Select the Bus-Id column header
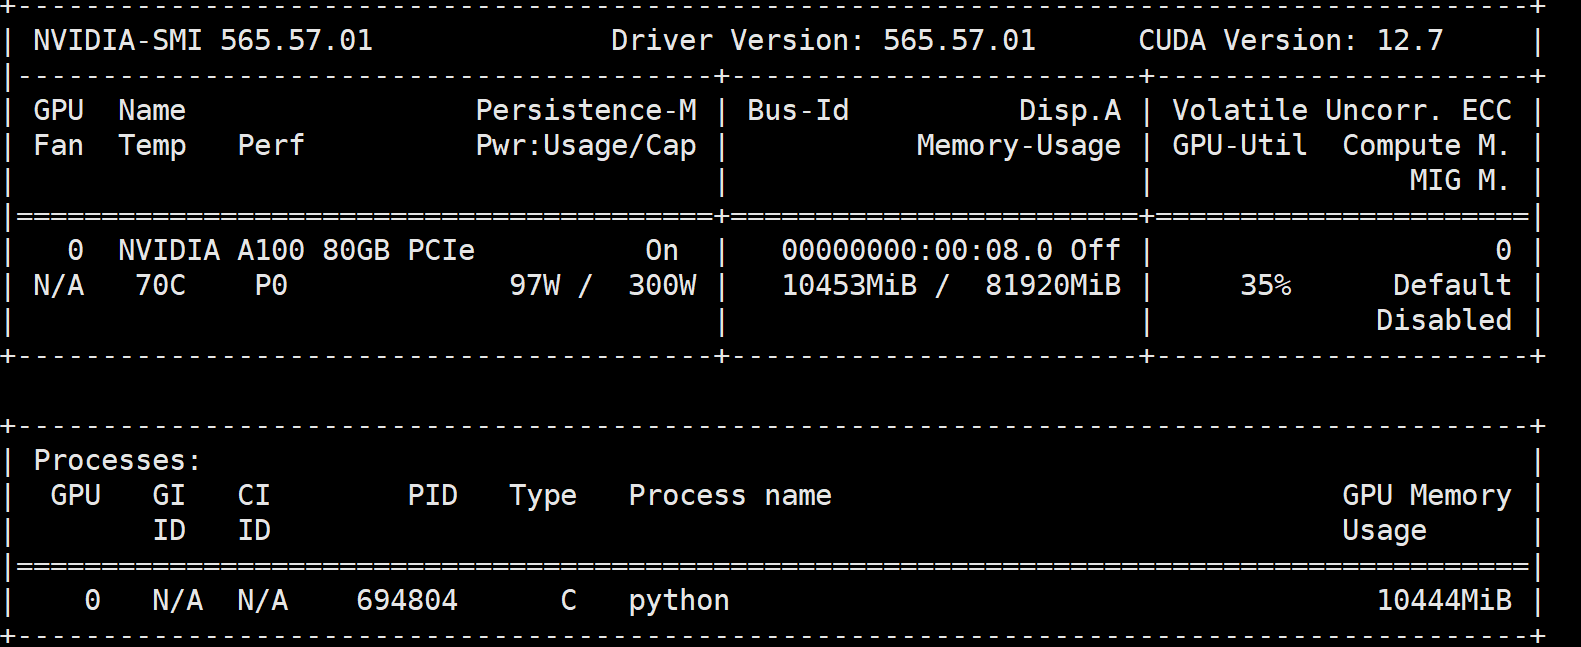Image resolution: width=1581 pixels, height=647 pixels. click(x=798, y=110)
